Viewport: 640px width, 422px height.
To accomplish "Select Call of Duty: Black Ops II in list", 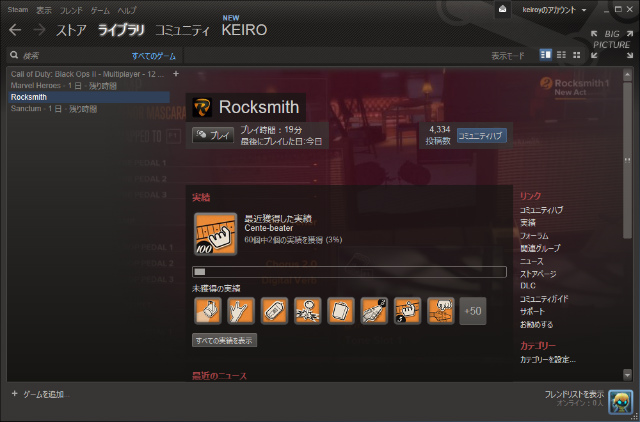I will pos(87,74).
